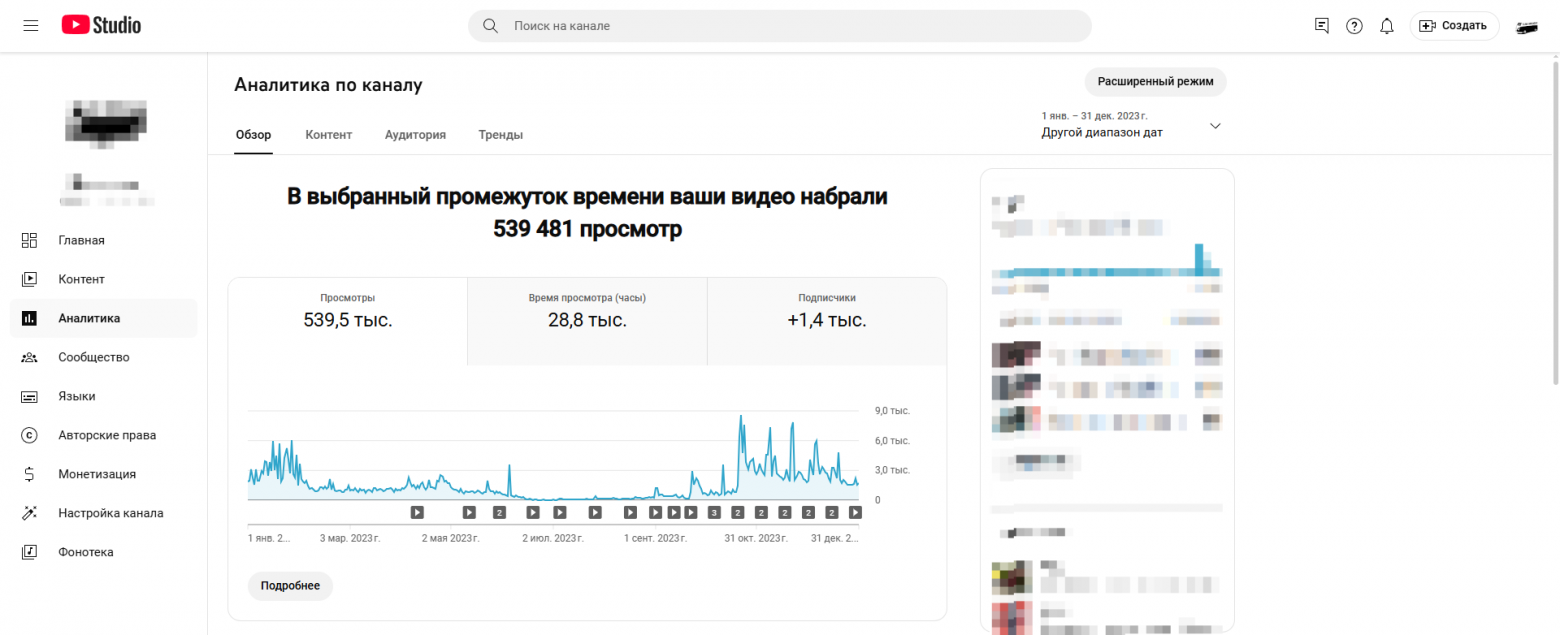This screenshot has width=1560, height=635.
Task: Open Языки via its subtitles icon
Action: point(29,396)
